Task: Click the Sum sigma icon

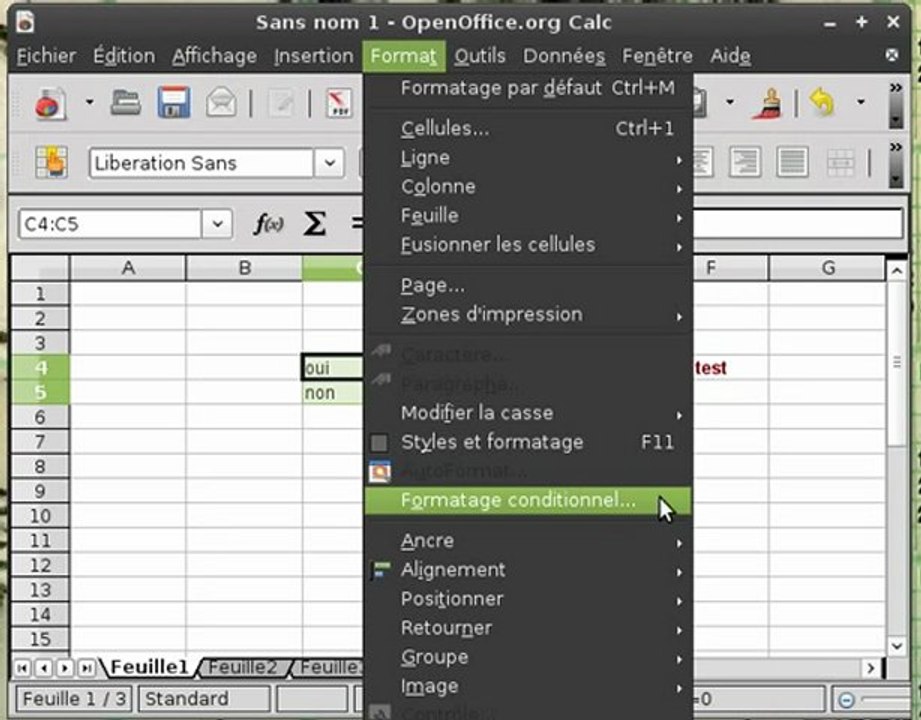Action: point(315,224)
